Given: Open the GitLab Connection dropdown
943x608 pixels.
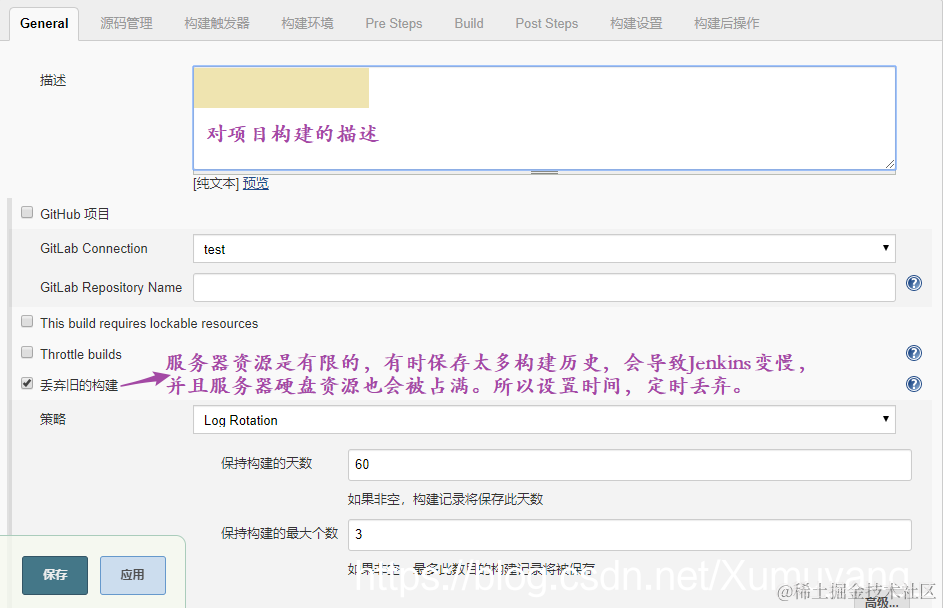Looking at the screenshot, I should coord(544,248).
